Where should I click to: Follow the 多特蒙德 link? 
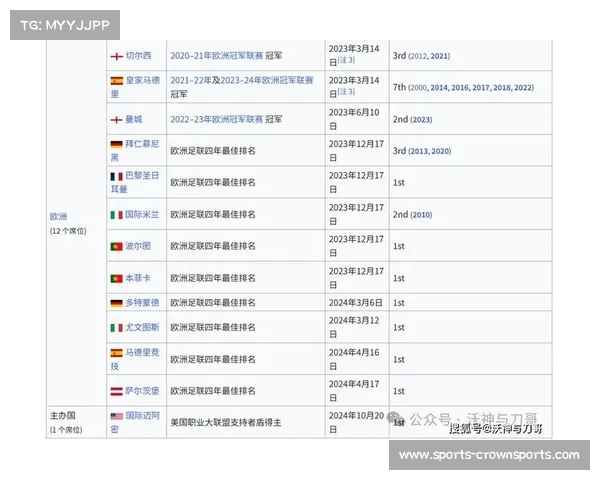(142, 303)
